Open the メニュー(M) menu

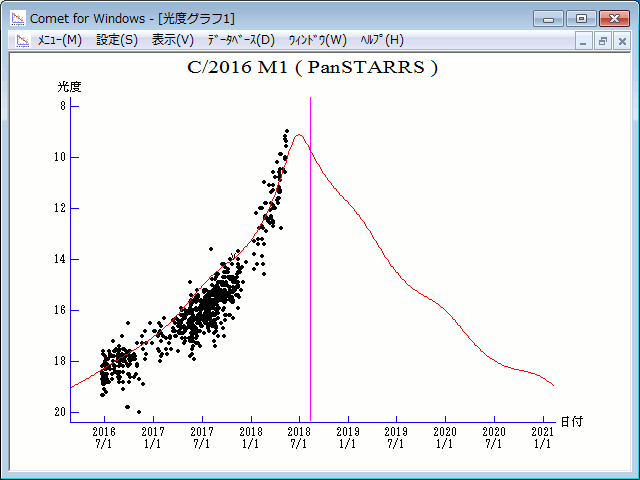coord(59,40)
